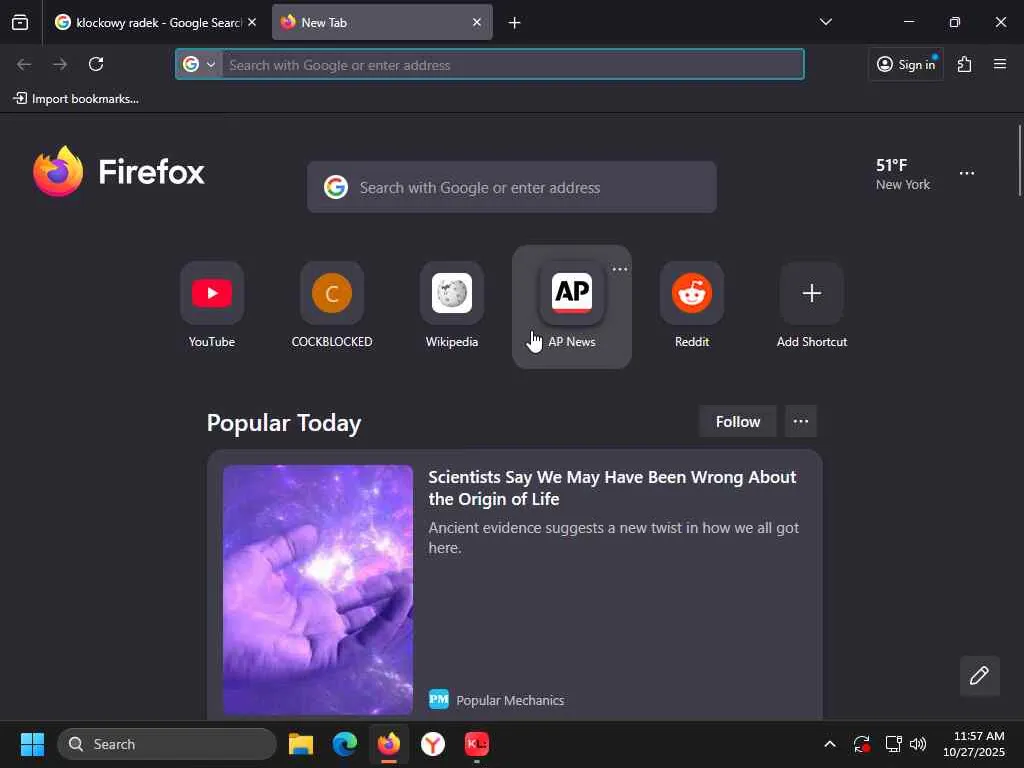Switch to the New Tab tab

(x=382, y=22)
